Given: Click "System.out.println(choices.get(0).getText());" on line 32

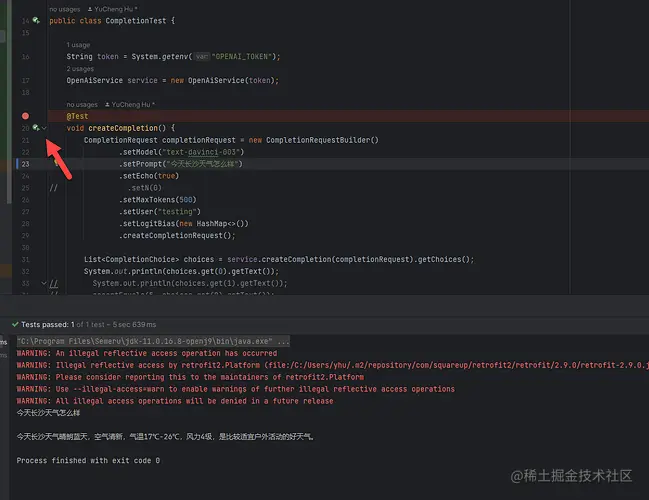Looking at the screenshot, I should (181, 272).
